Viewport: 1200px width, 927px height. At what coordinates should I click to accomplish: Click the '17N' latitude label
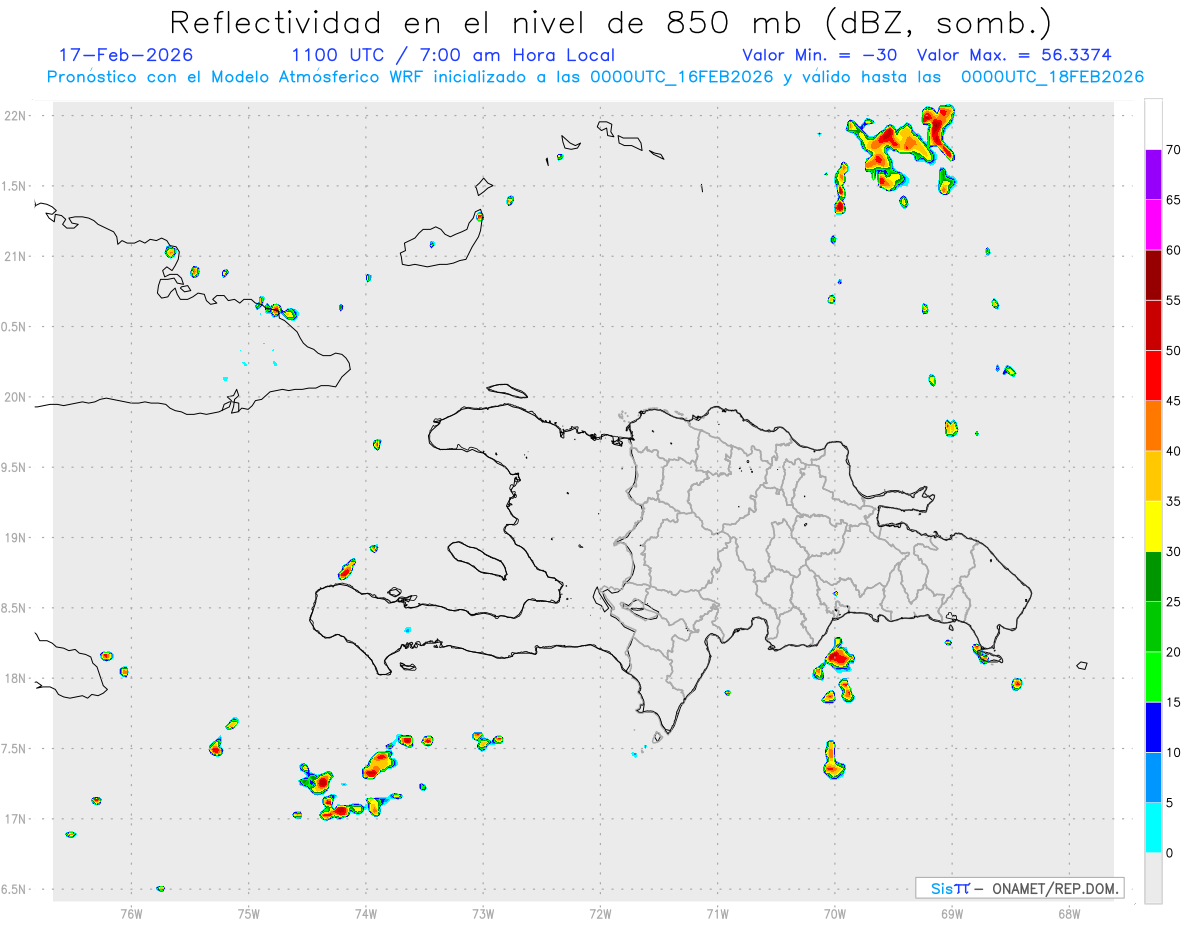click(16, 819)
